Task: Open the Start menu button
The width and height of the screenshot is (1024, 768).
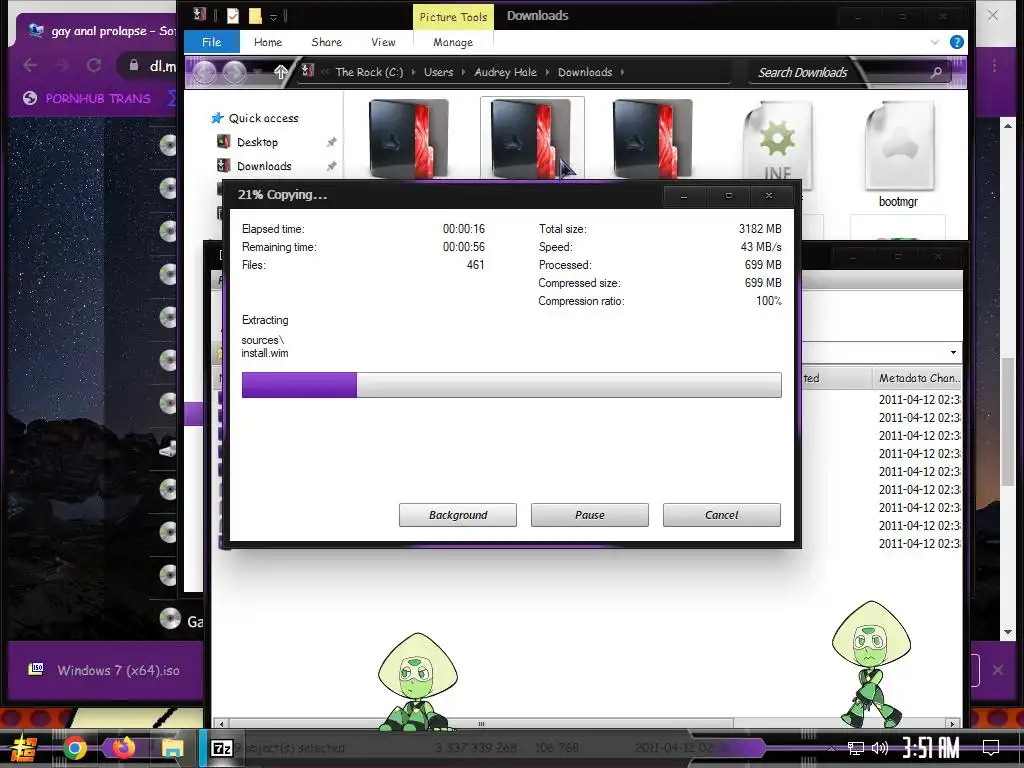Action: 24,748
